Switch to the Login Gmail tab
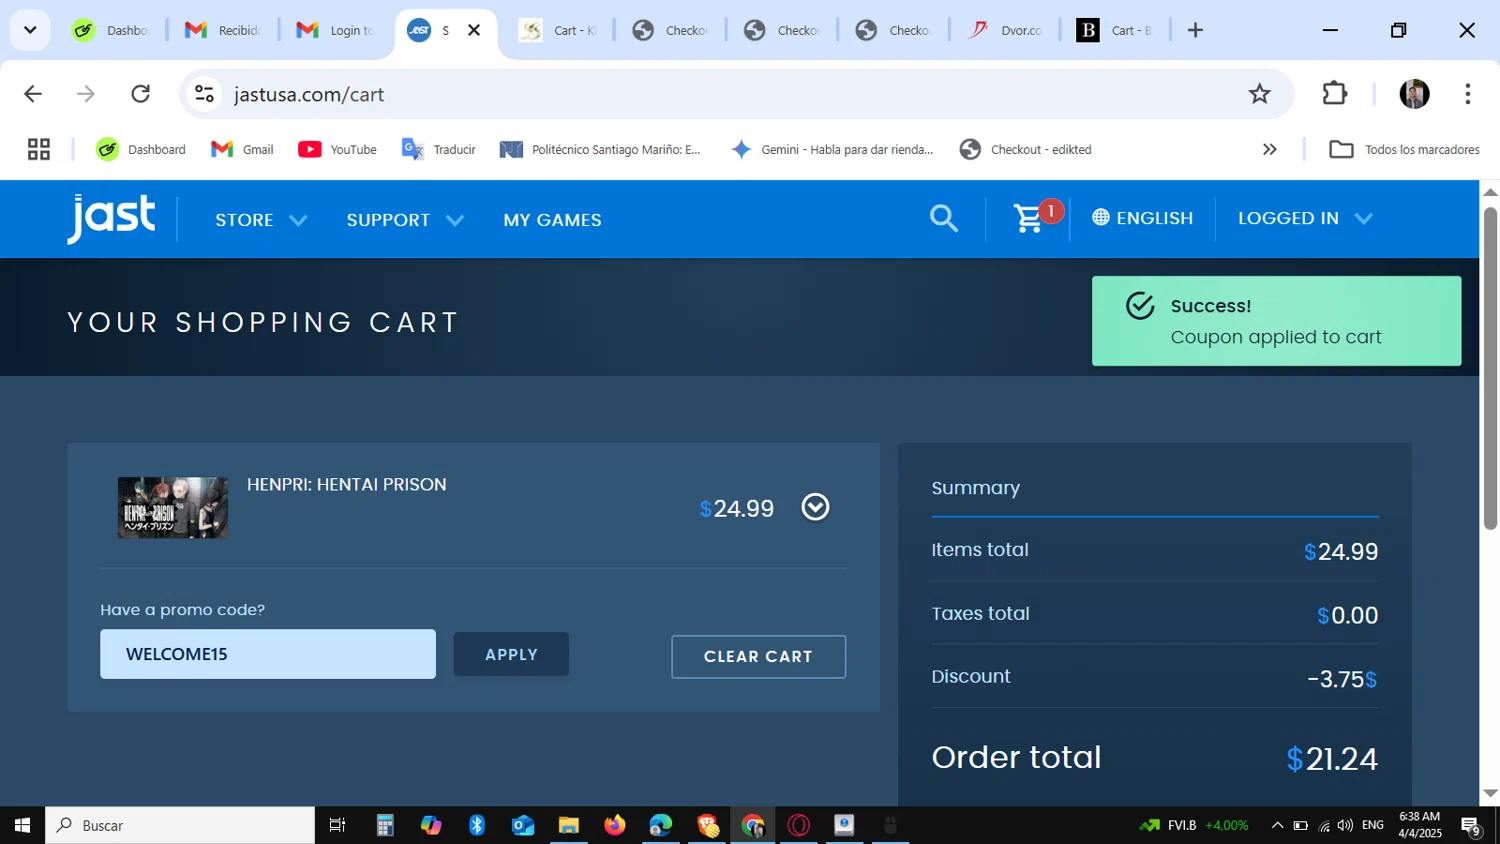1500x844 pixels. [x=335, y=30]
